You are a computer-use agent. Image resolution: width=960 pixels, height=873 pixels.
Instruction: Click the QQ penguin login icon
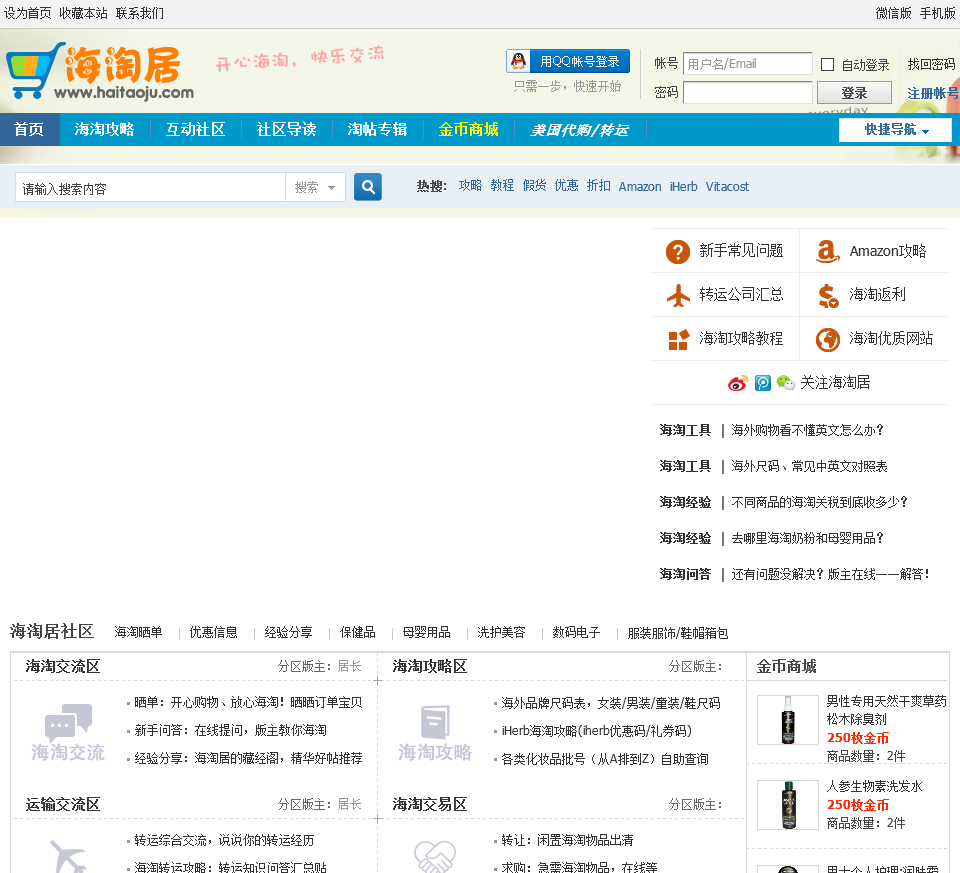519,61
